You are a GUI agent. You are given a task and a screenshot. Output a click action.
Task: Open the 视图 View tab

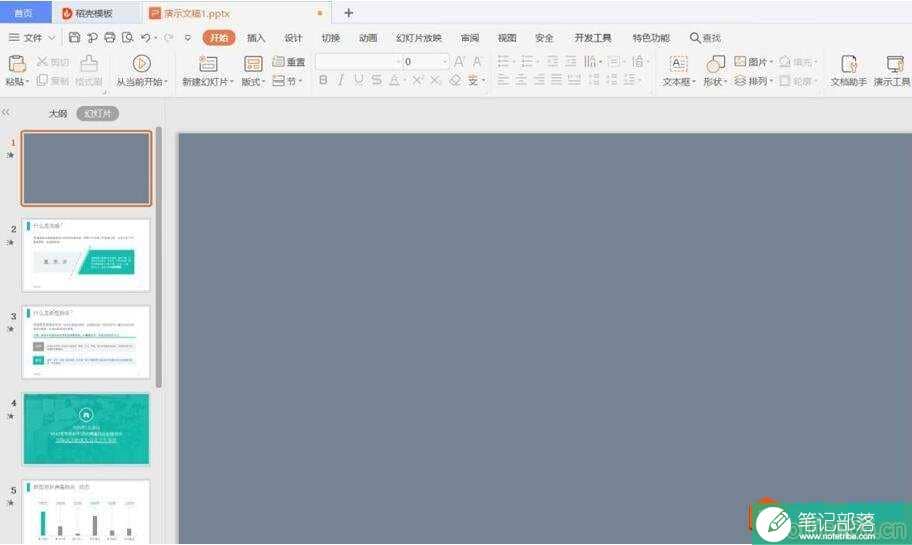tap(507, 38)
